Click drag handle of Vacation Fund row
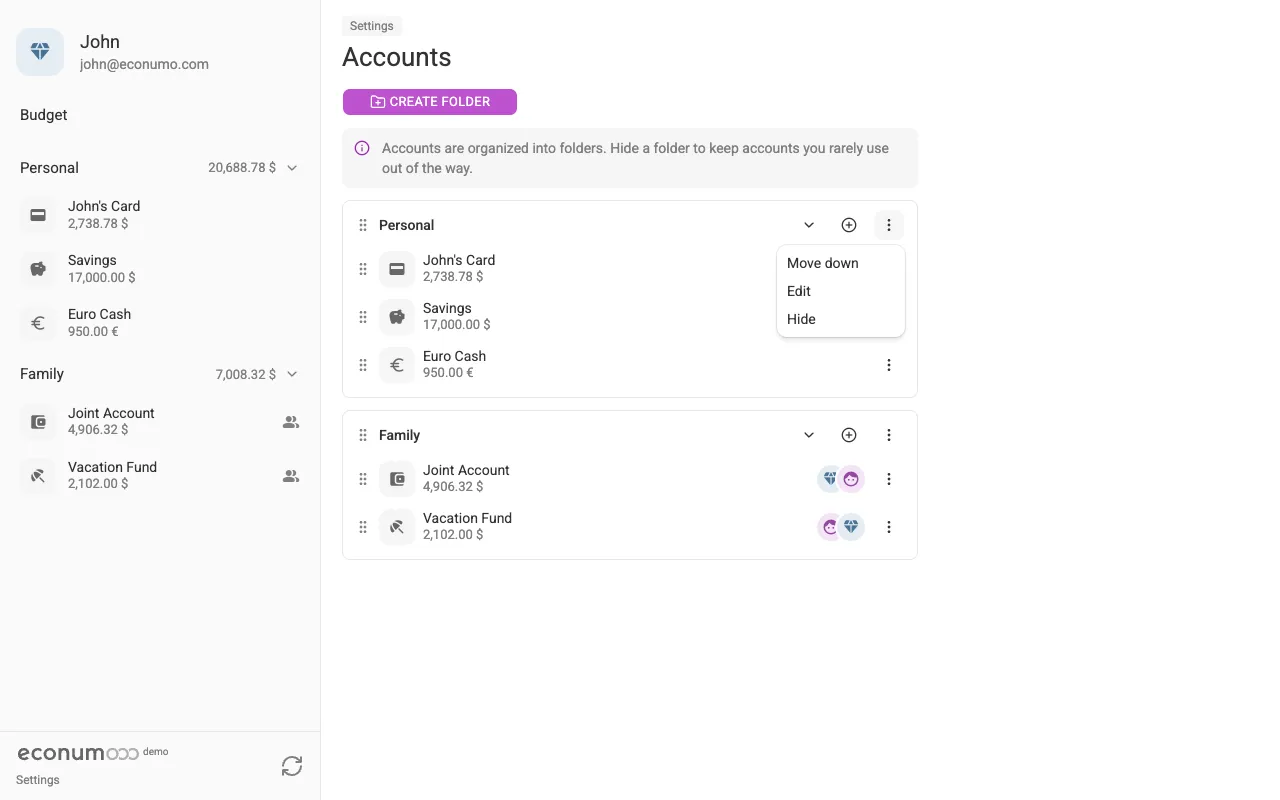Screen dimensions: 1280x800 click(x=363, y=527)
